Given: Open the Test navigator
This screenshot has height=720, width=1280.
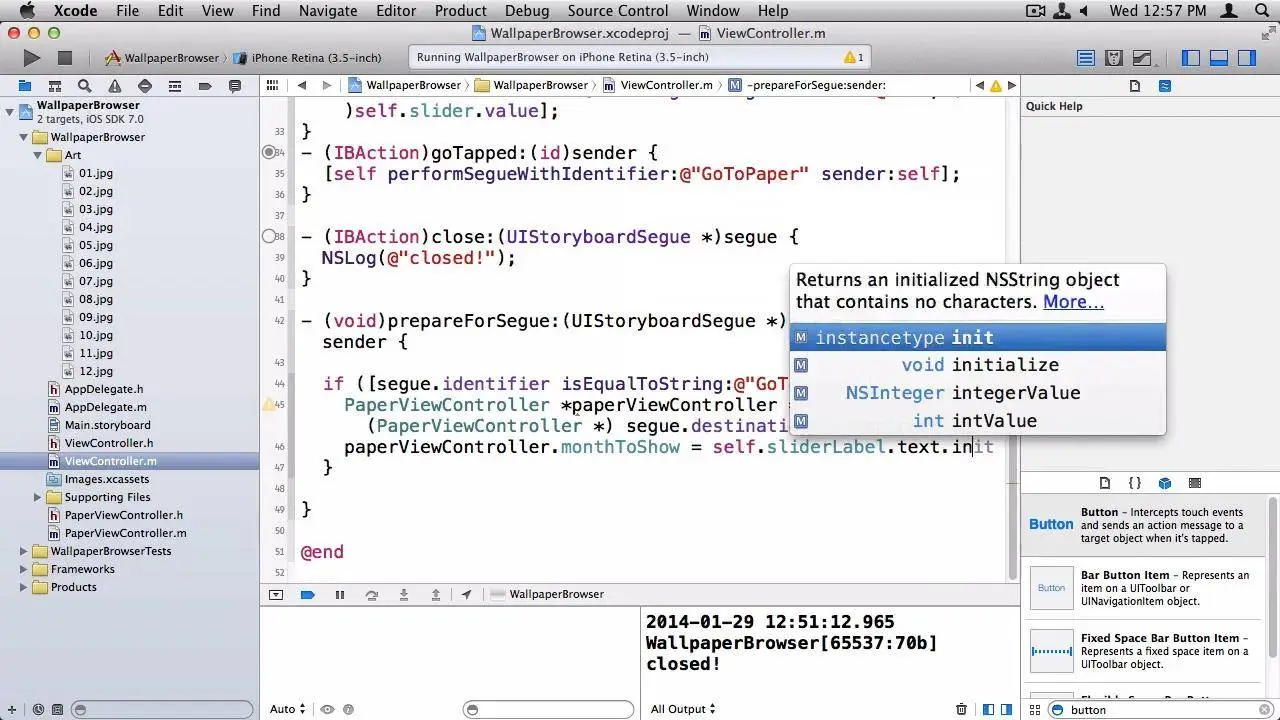Looking at the screenshot, I should tap(145, 86).
